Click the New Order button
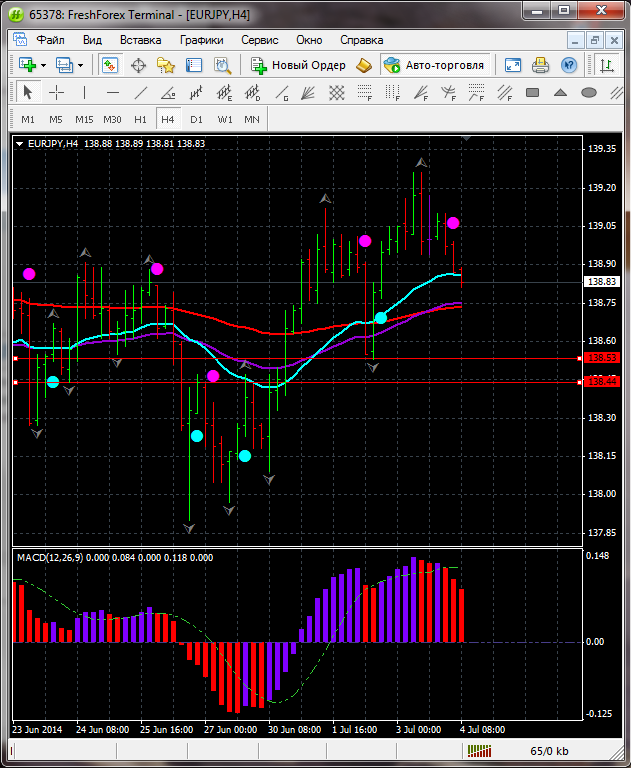Screen dimensions: 632x768 [298, 65]
